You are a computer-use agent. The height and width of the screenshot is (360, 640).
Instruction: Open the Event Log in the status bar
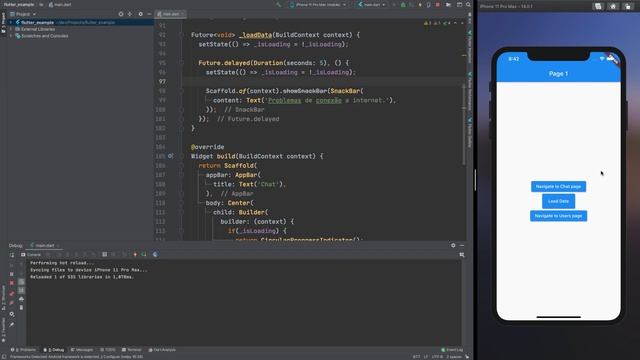pos(452,350)
